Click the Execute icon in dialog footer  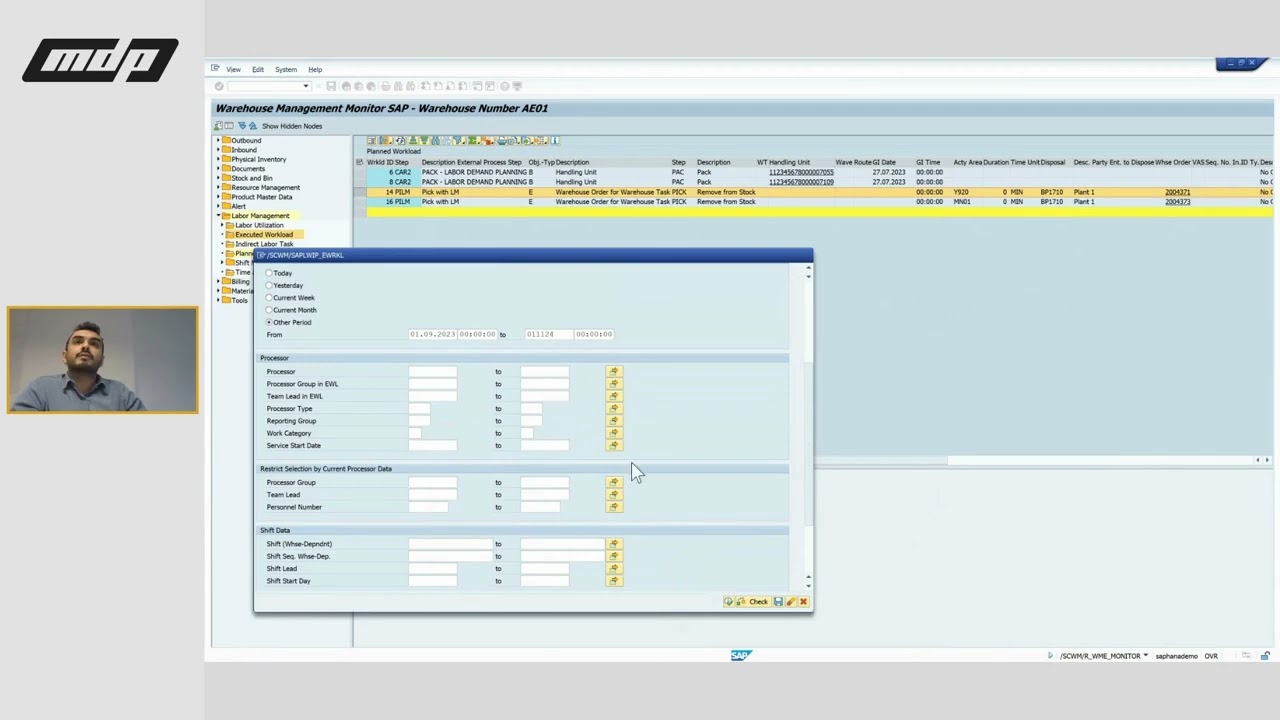(729, 602)
